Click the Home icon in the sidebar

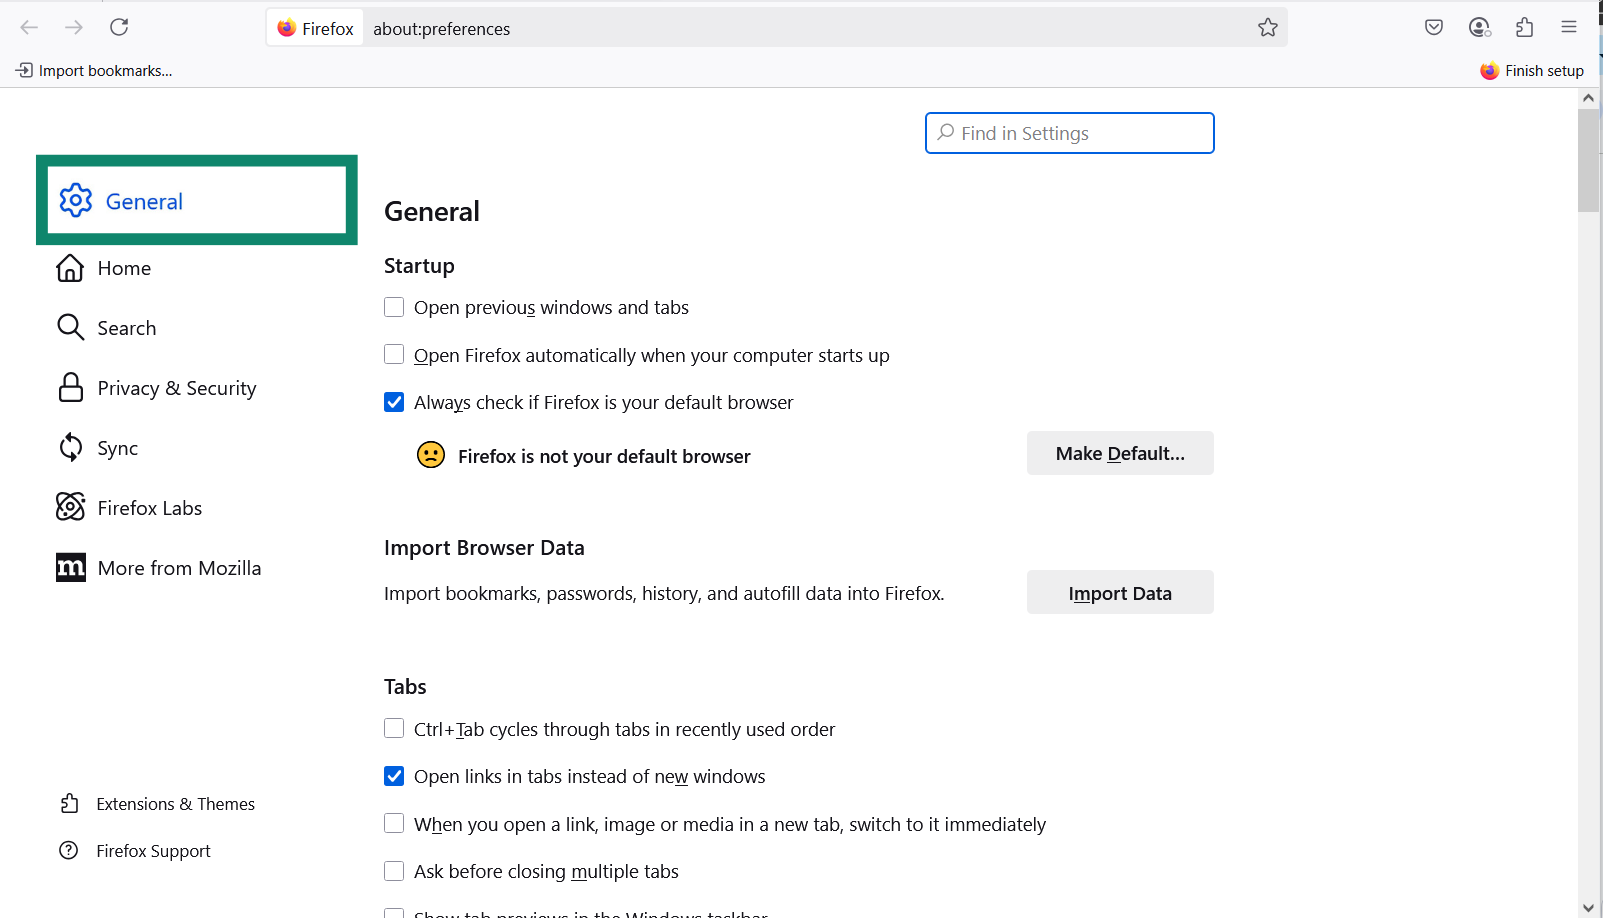click(70, 267)
